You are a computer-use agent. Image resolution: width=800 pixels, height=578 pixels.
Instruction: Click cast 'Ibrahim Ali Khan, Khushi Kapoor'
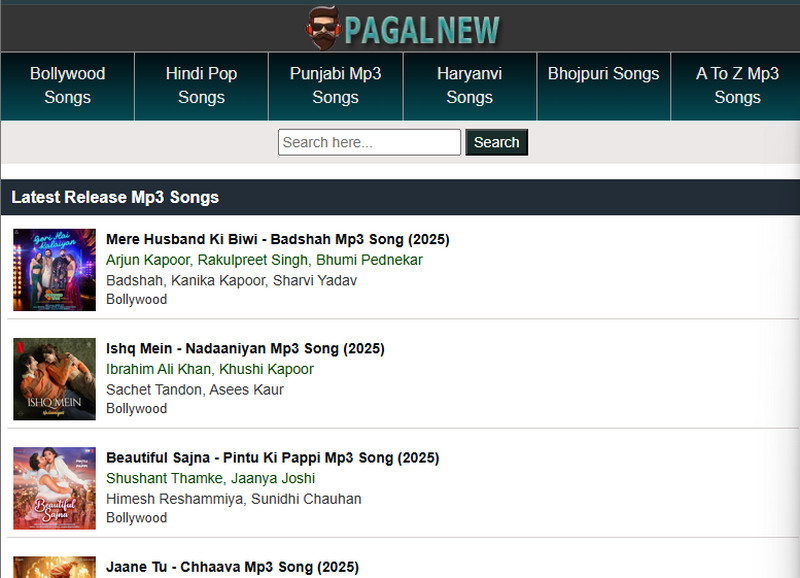210,369
